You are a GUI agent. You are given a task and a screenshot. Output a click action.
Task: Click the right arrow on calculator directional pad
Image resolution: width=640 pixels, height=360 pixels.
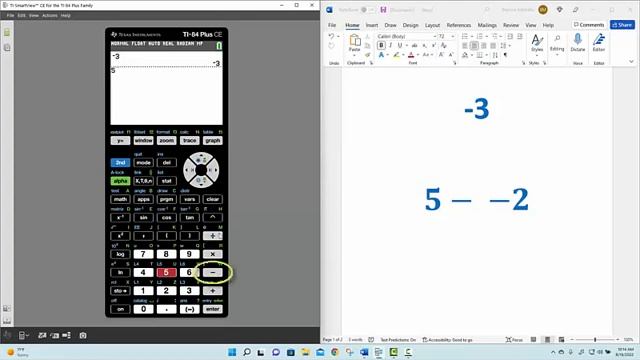point(212,170)
